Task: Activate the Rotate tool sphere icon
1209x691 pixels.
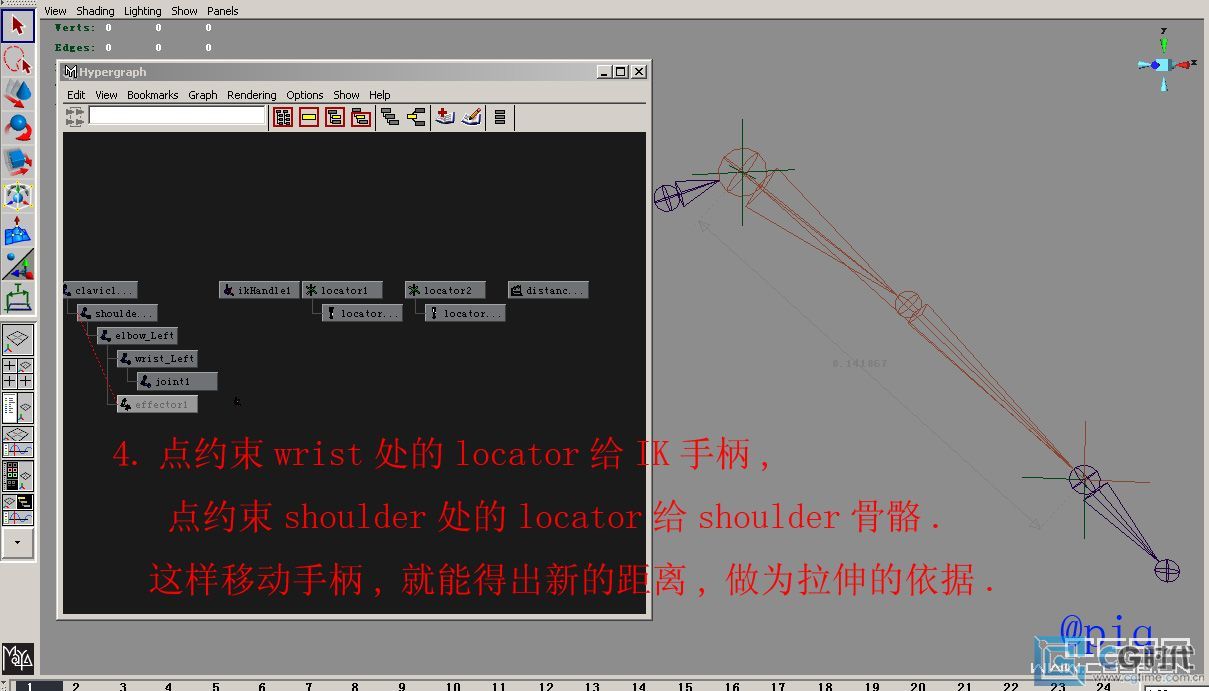Action: point(18,127)
